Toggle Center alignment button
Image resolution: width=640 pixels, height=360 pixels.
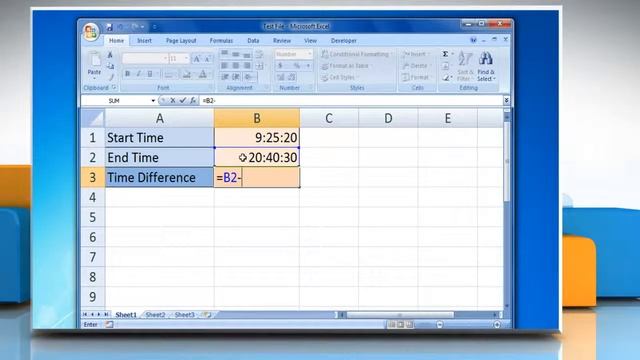coord(236,66)
